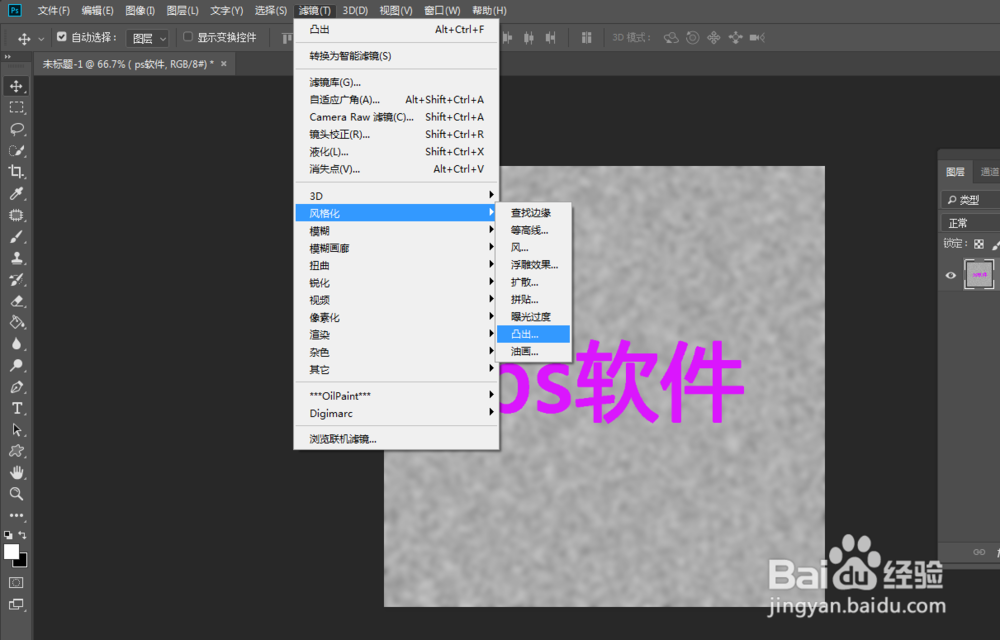
Task: Change the screen mode
Action: pyautogui.click(x=16, y=604)
